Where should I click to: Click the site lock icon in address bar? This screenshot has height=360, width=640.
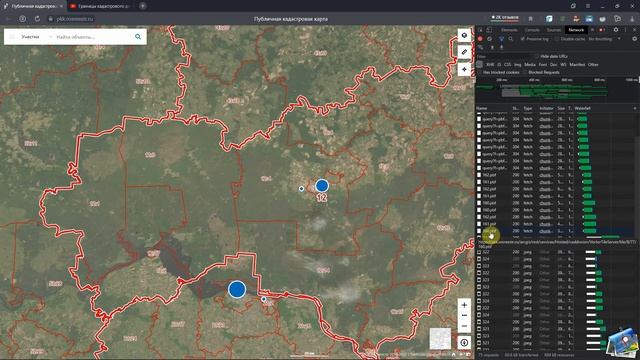51,19
